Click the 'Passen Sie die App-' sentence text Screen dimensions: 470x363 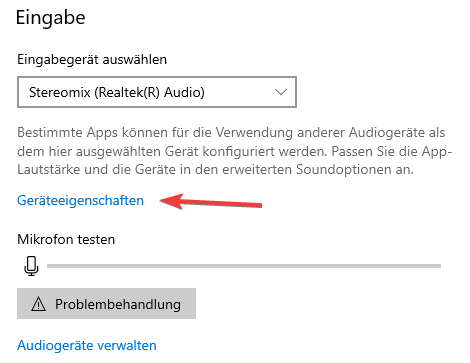(392, 151)
